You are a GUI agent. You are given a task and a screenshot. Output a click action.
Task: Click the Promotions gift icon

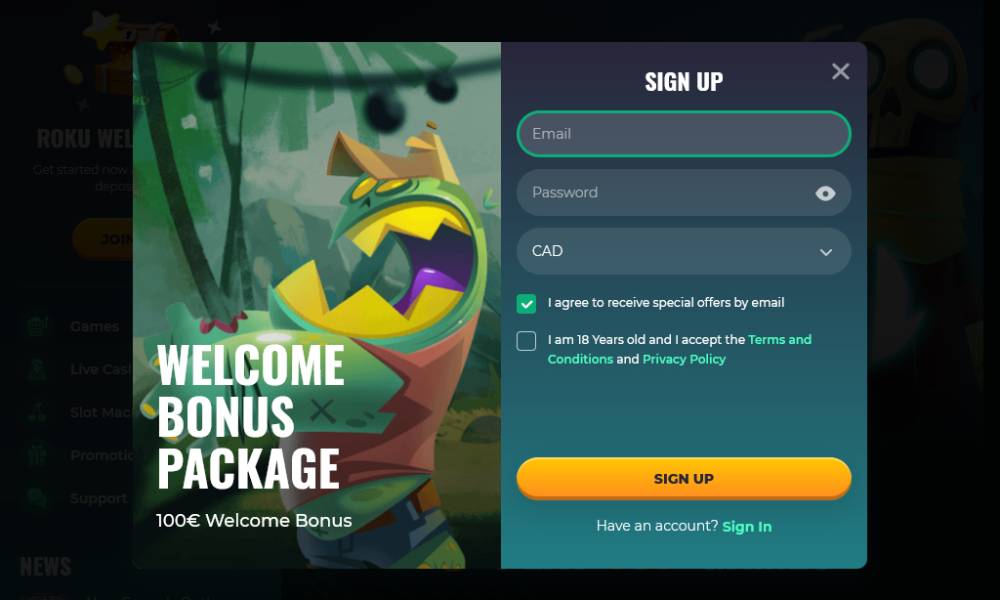point(38,455)
